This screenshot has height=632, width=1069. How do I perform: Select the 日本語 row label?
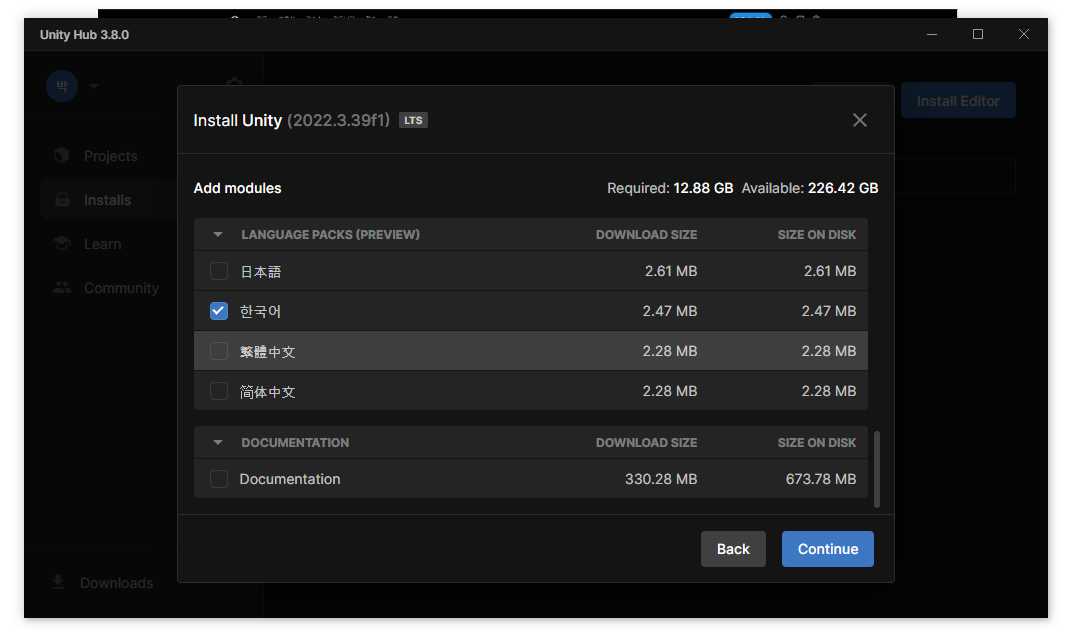[x=260, y=271]
